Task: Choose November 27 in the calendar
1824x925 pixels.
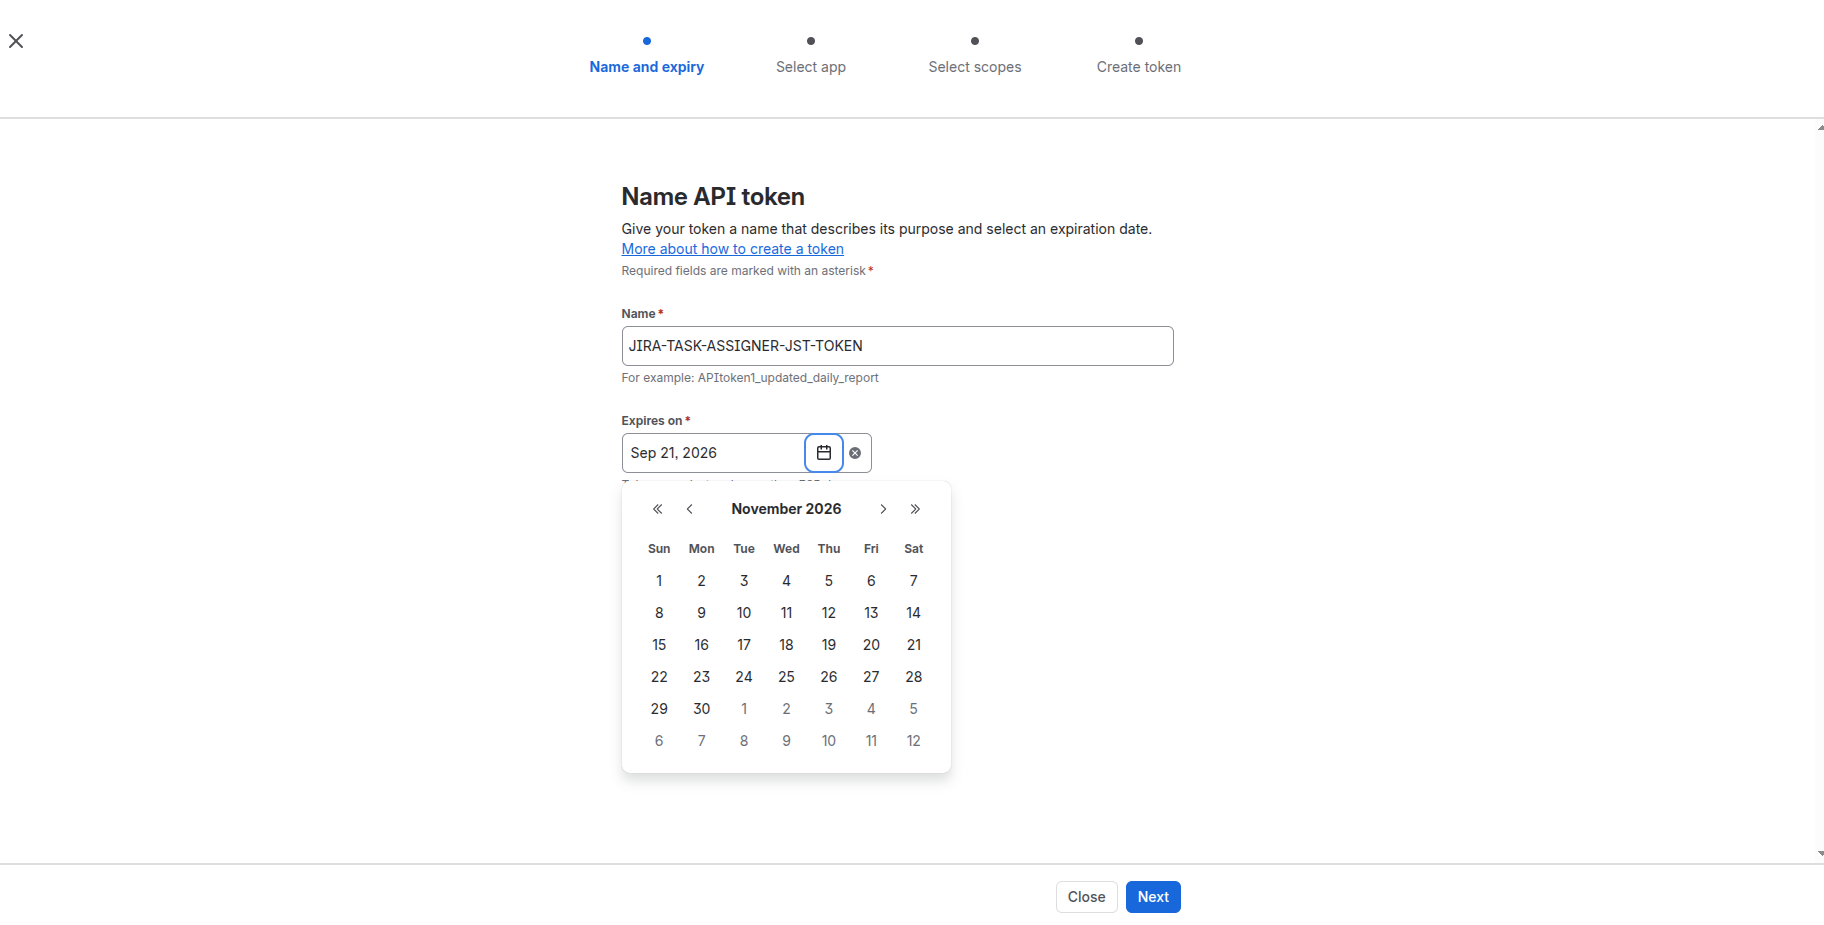Action: (x=871, y=677)
